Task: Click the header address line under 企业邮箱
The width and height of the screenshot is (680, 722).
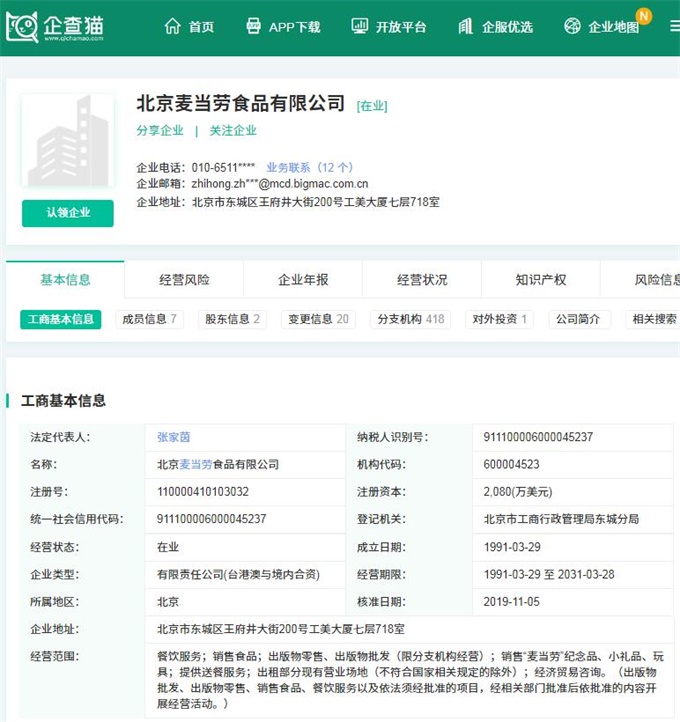Action: [315, 202]
